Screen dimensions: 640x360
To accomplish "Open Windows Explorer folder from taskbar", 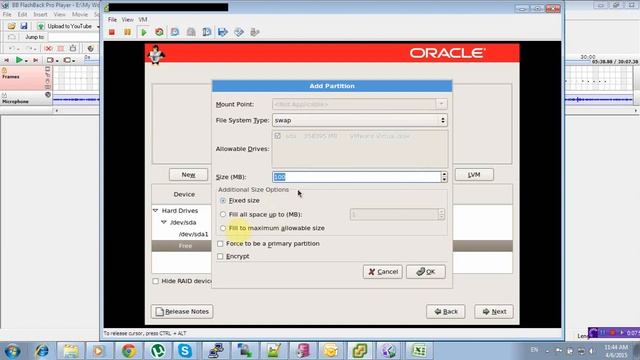I will pyautogui.click(x=71, y=351).
